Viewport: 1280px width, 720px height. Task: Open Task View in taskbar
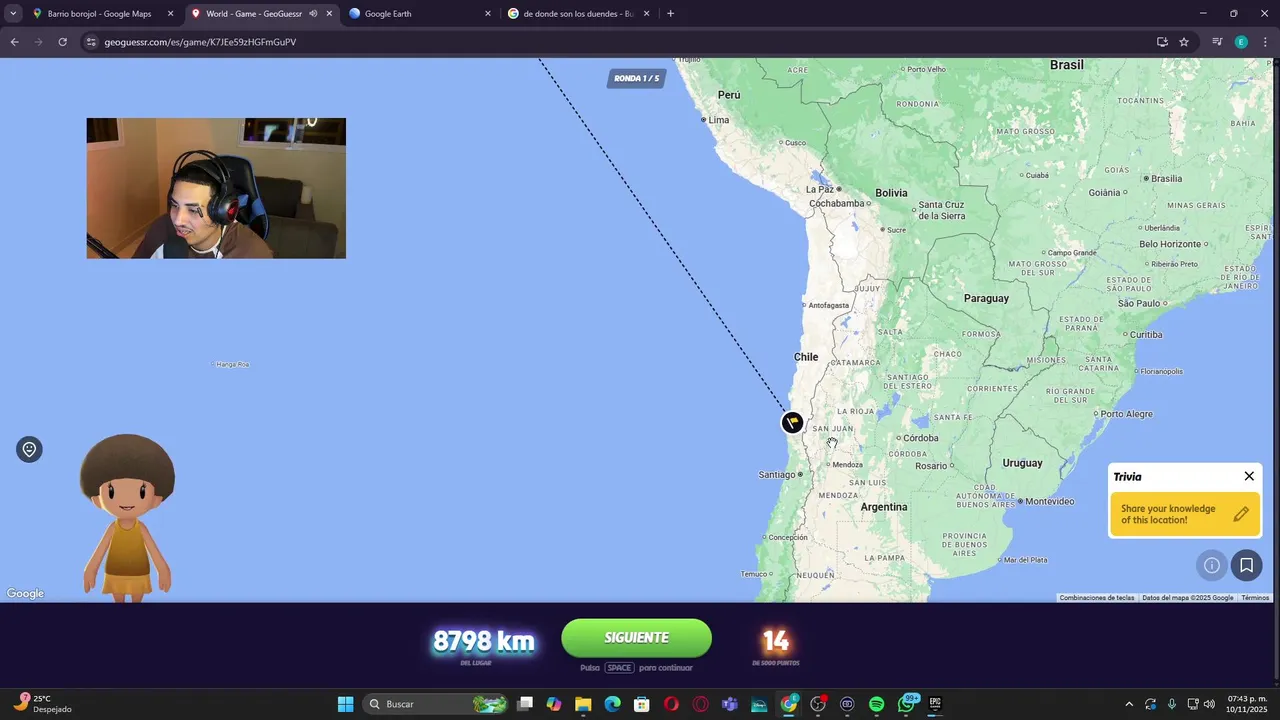[x=525, y=704]
